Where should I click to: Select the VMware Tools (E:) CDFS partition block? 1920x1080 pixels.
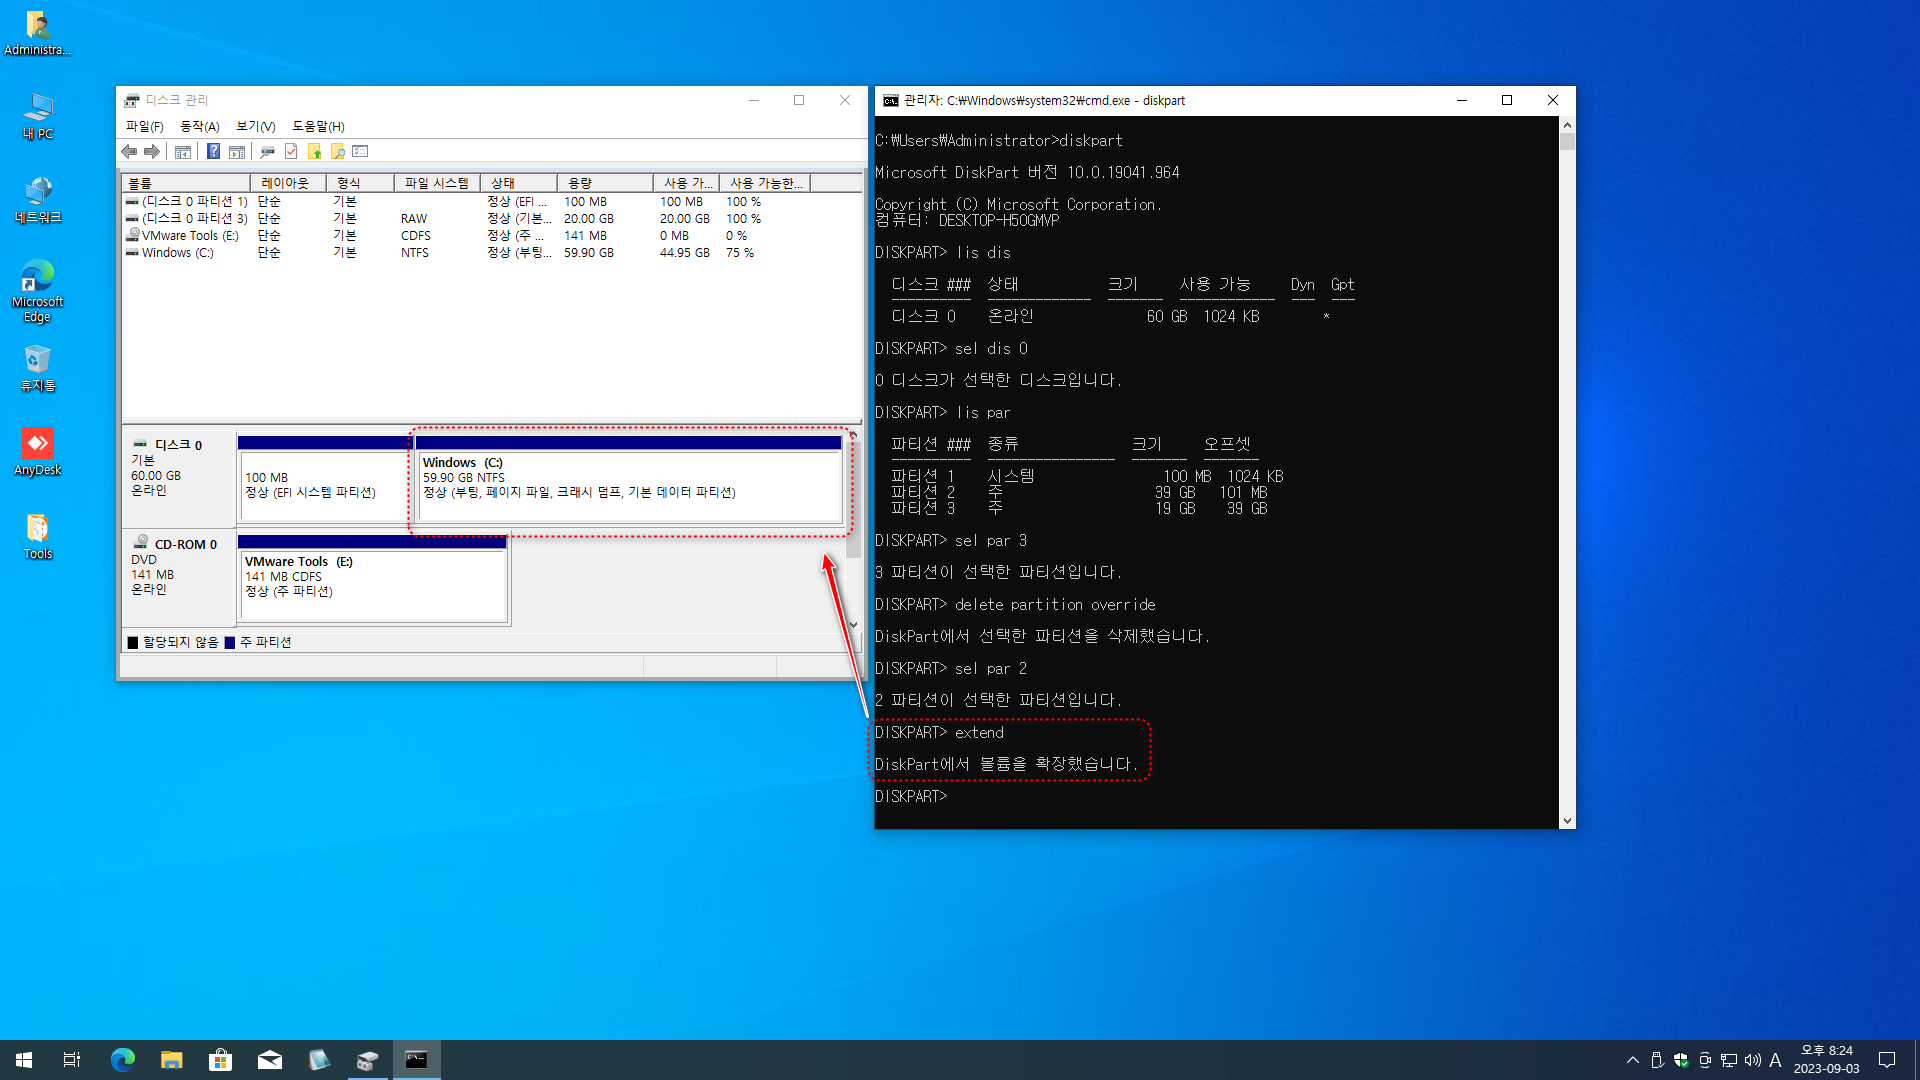point(373,580)
